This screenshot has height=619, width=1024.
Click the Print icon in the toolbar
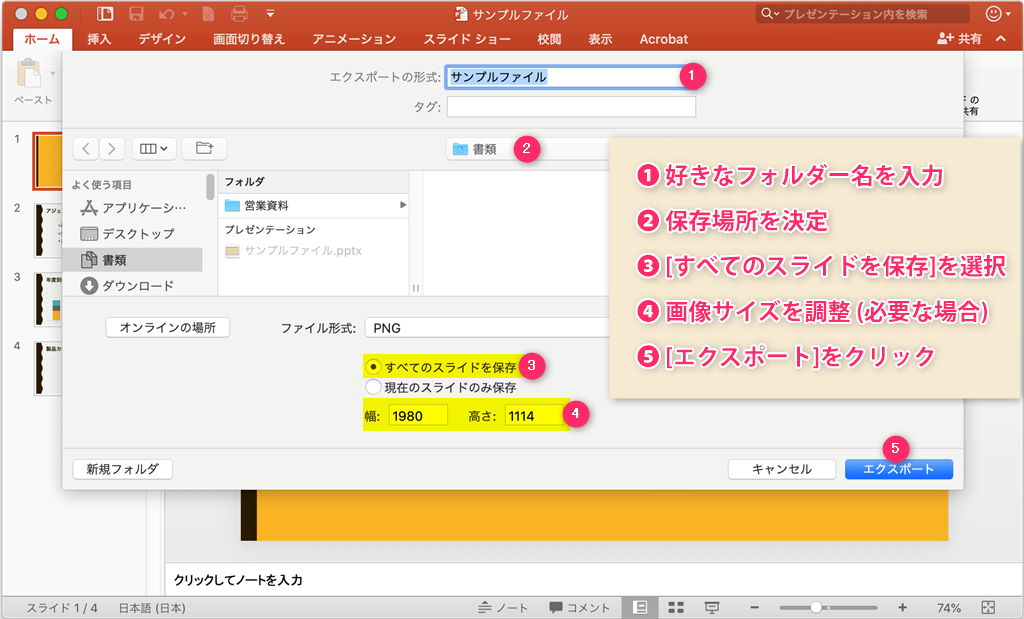240,13
